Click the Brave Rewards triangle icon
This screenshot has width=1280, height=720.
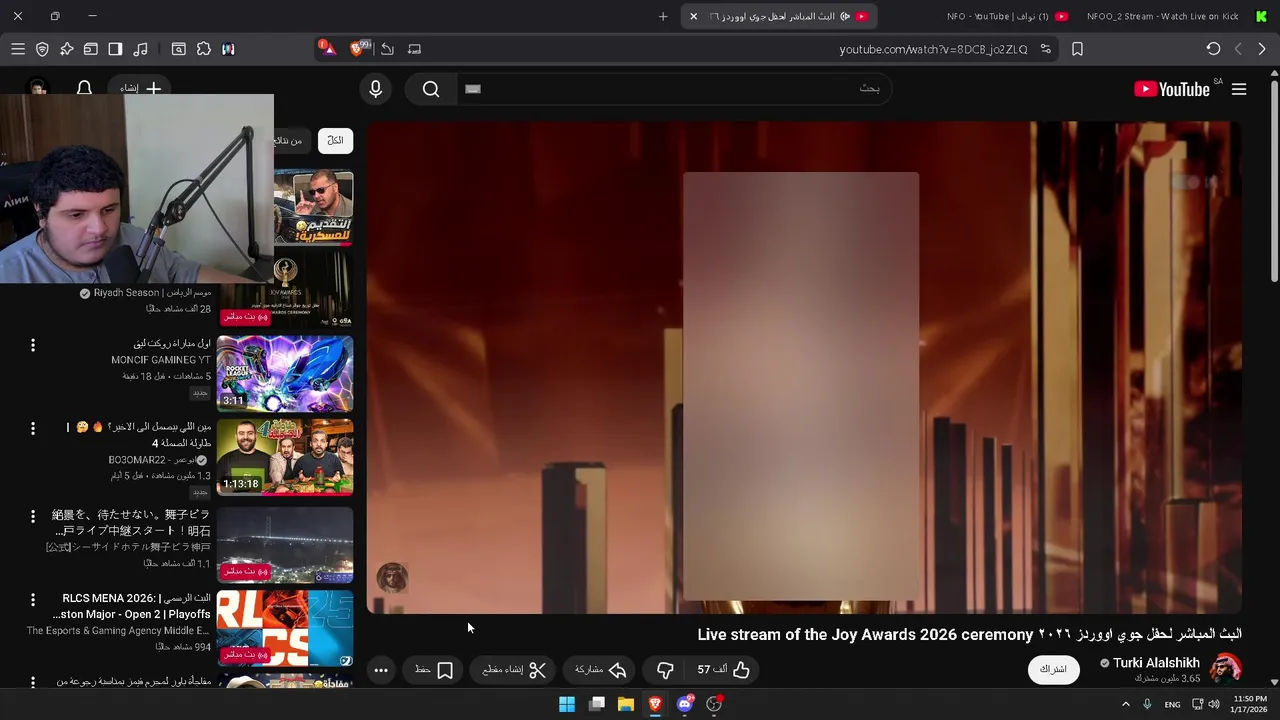[x=327, y=48]
